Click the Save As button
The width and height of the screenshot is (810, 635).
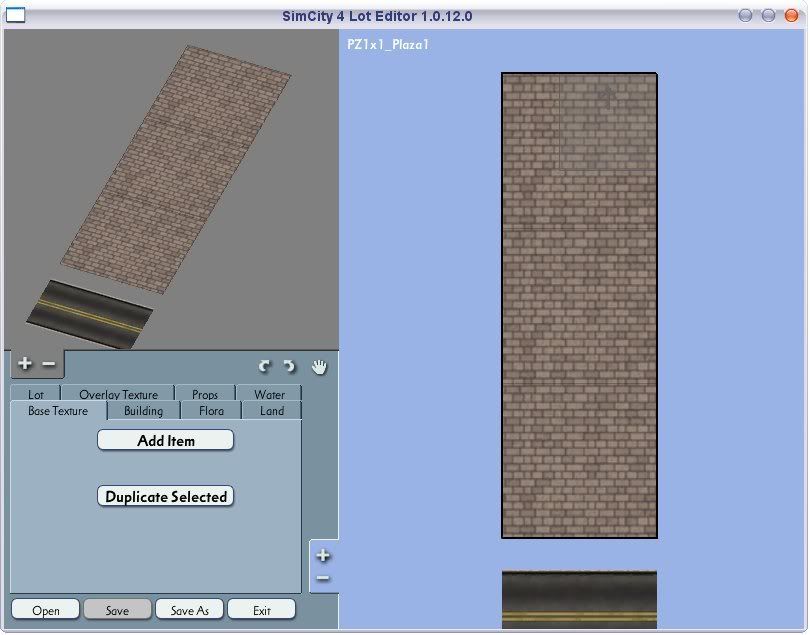click(189, 610)
